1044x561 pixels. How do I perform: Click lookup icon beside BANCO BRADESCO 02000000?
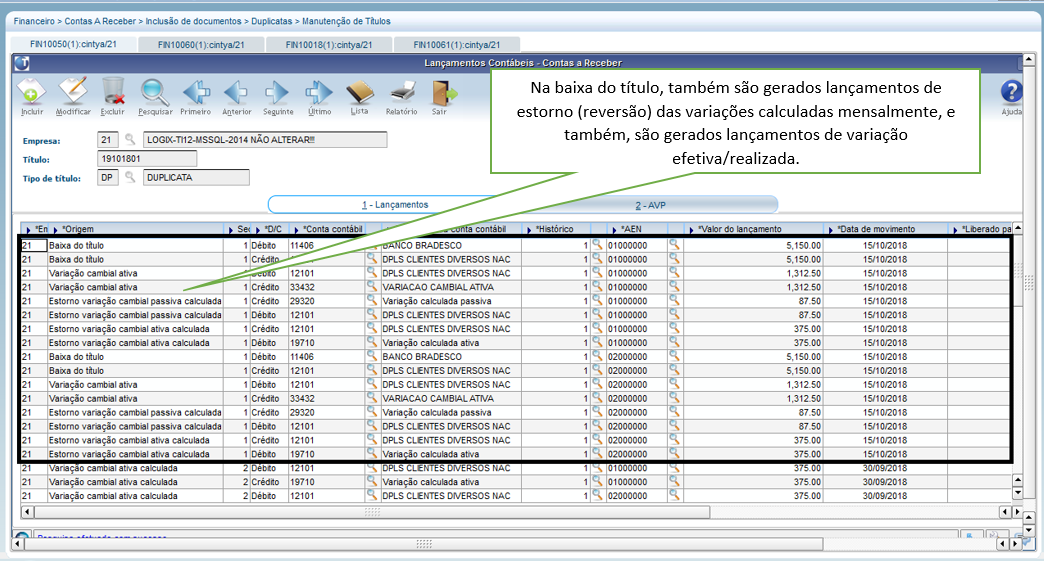pos(372,356)
